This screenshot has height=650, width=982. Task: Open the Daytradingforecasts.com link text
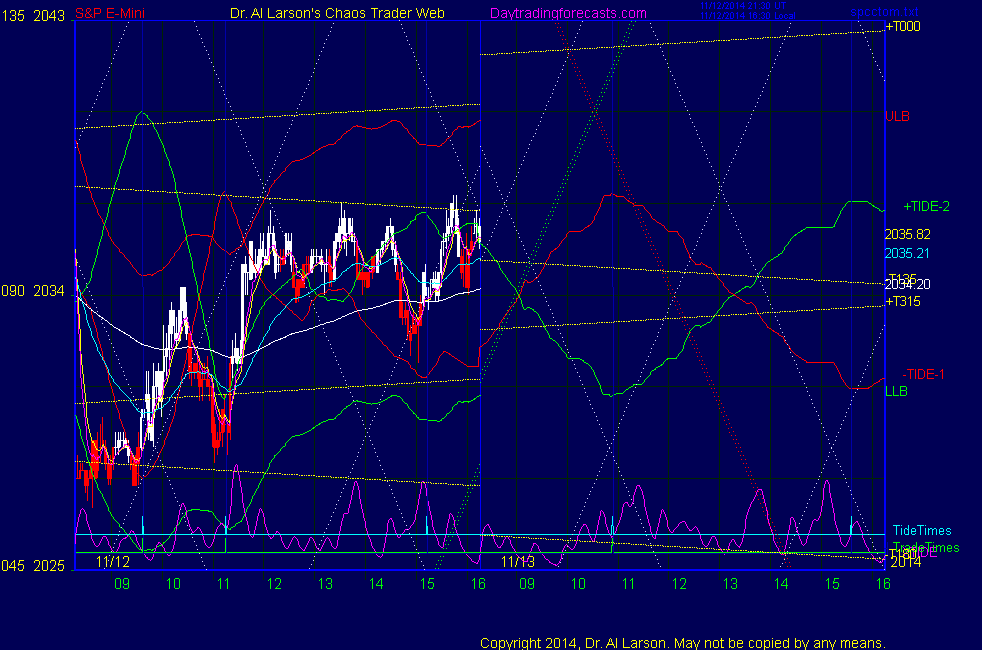click(568, 13)
